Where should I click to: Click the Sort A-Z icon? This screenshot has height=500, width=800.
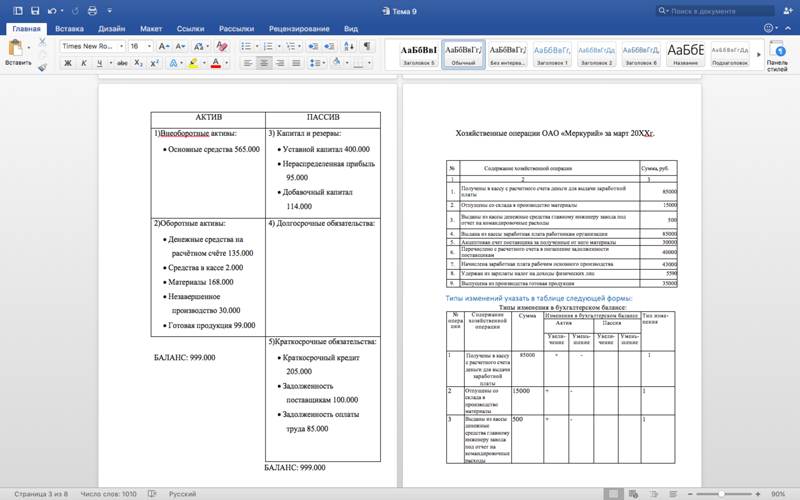(349, 46)
